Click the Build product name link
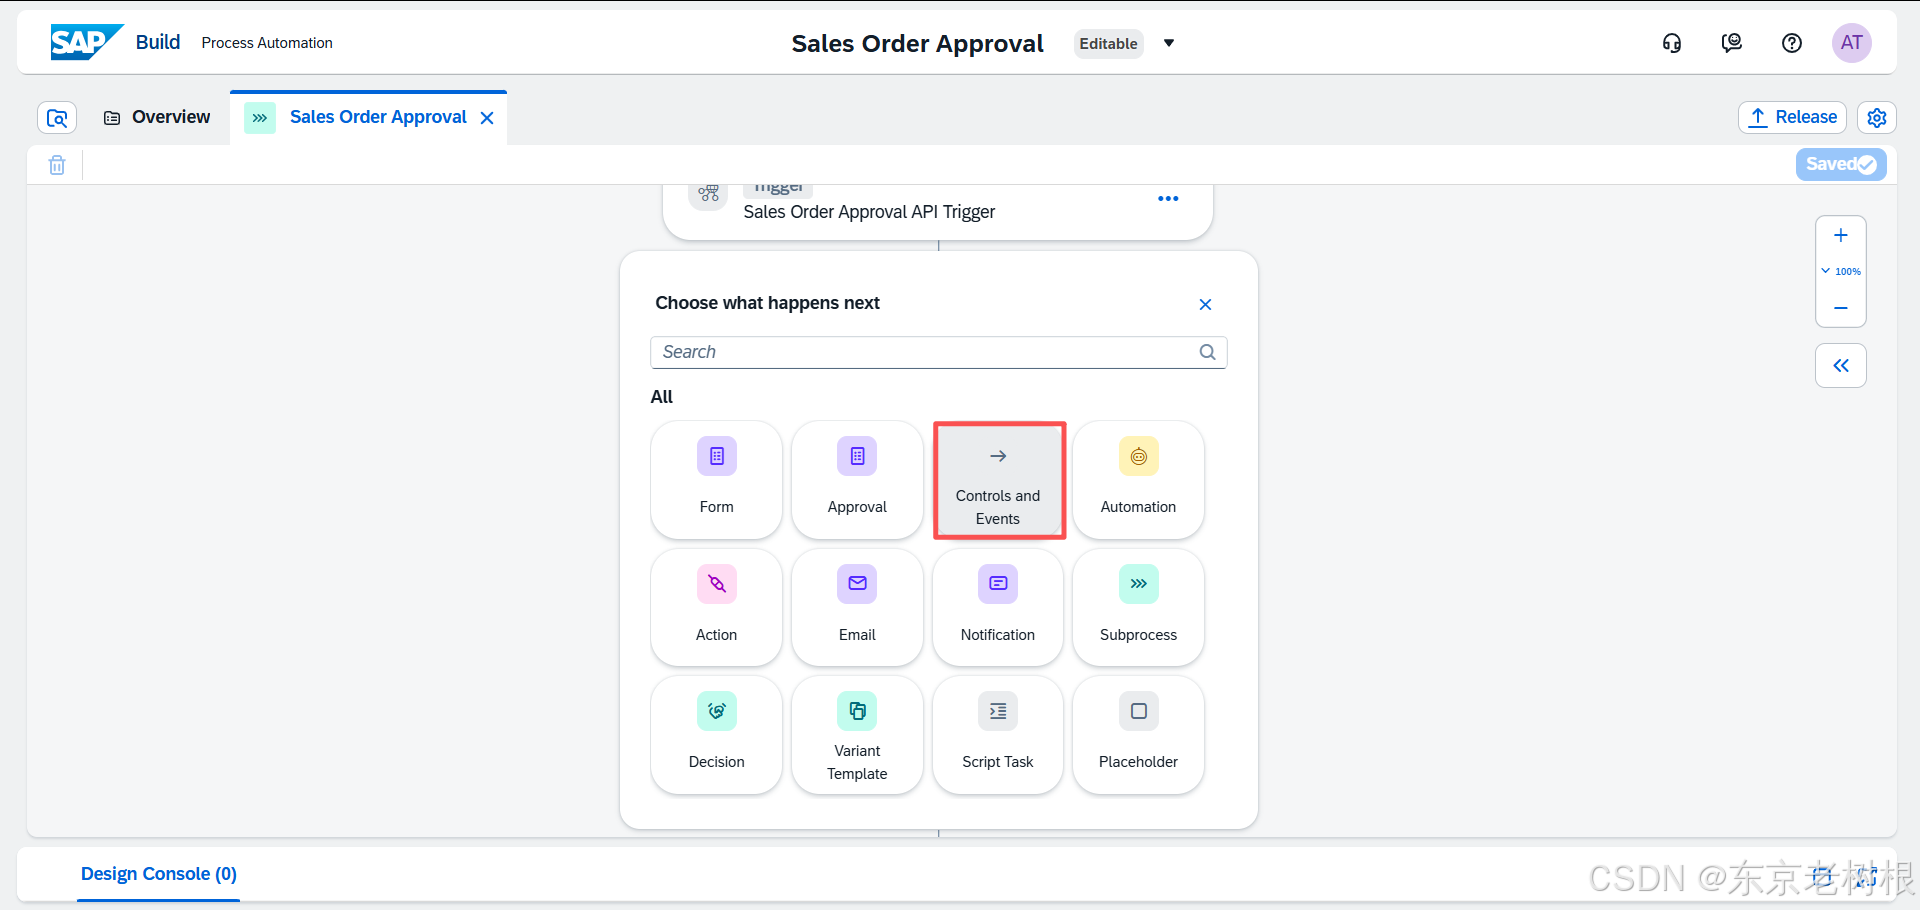 (158, 42)
